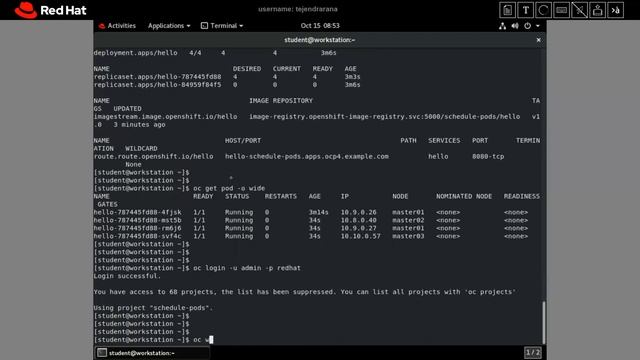Select student@workstation task in bottom window list
This screenshot has width=640, height=360.
pyautogui.click(x=152, y=353)
